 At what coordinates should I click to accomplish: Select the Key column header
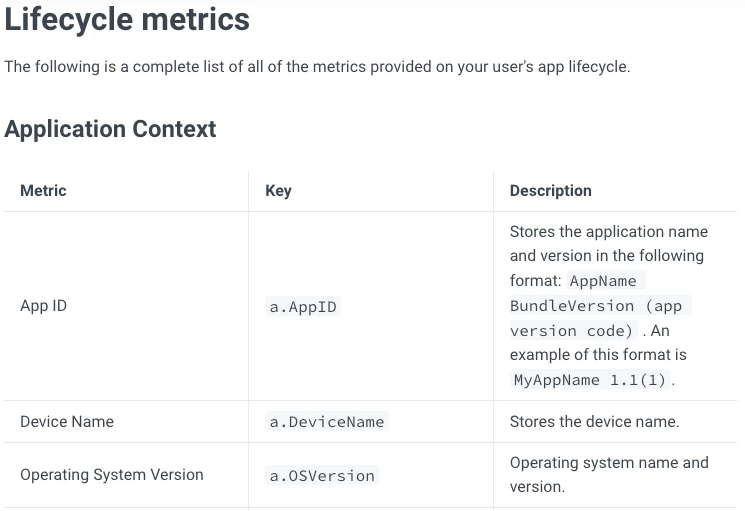(x=278, y=190)
